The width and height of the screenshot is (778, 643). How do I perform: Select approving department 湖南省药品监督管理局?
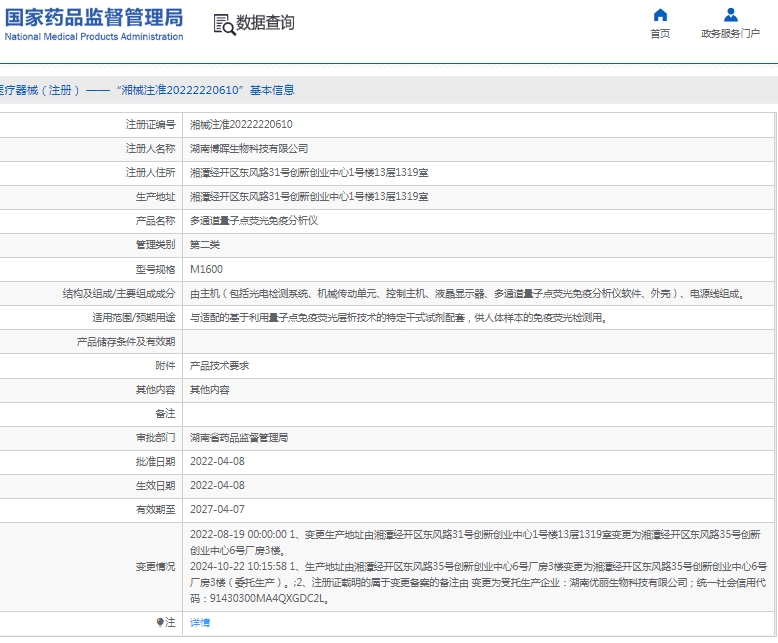pos(239,438)
